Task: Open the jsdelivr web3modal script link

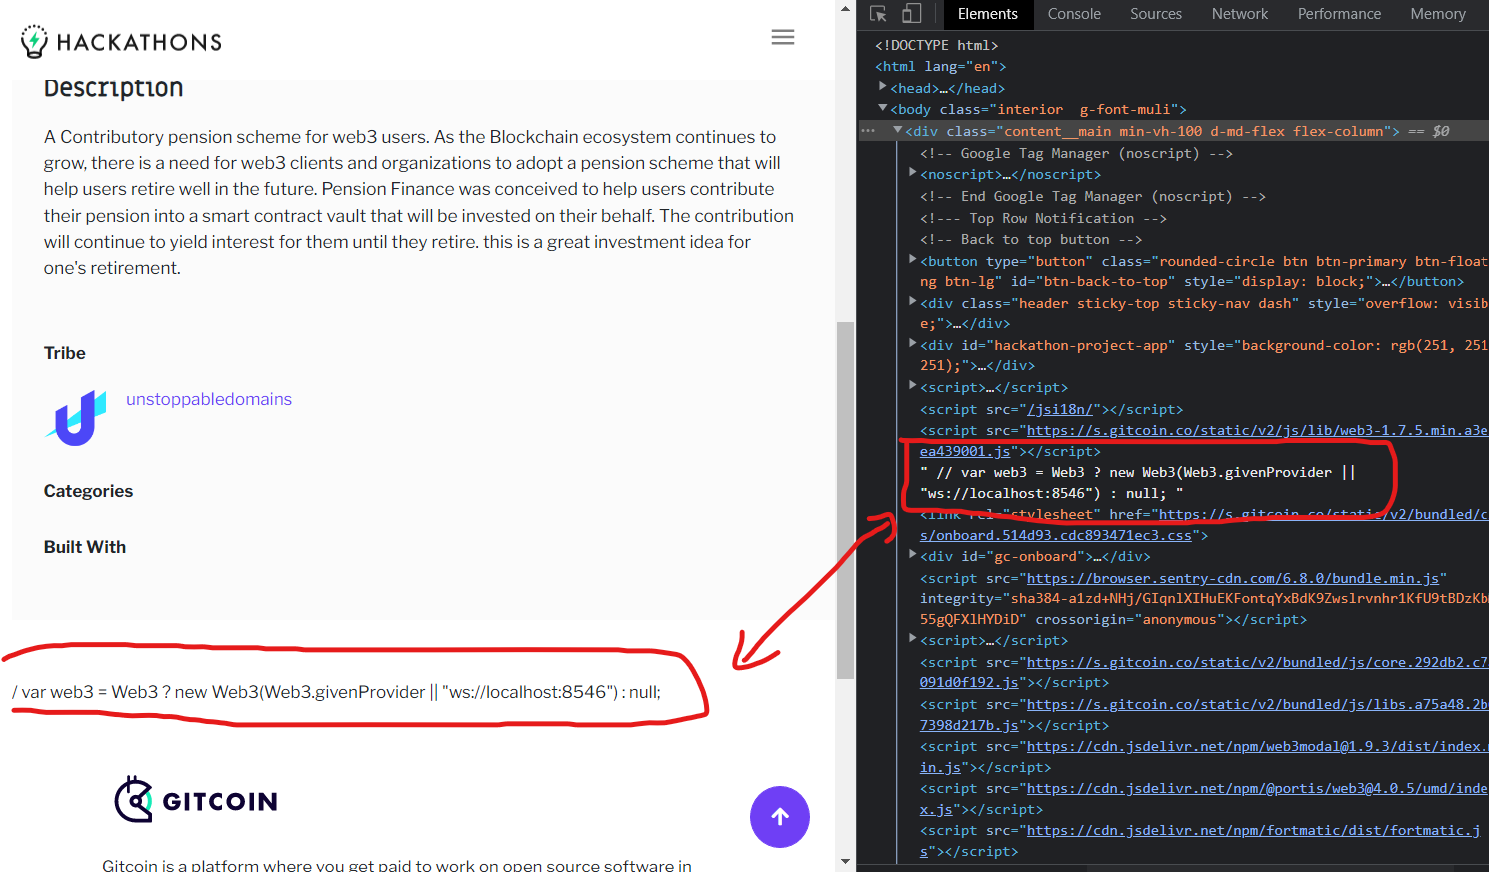Action: click(x=1257, y=747)
